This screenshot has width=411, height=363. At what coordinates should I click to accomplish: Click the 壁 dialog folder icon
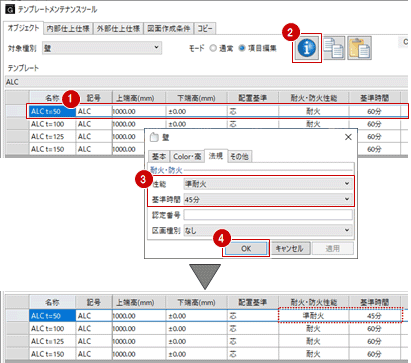(x=154, y=137)
